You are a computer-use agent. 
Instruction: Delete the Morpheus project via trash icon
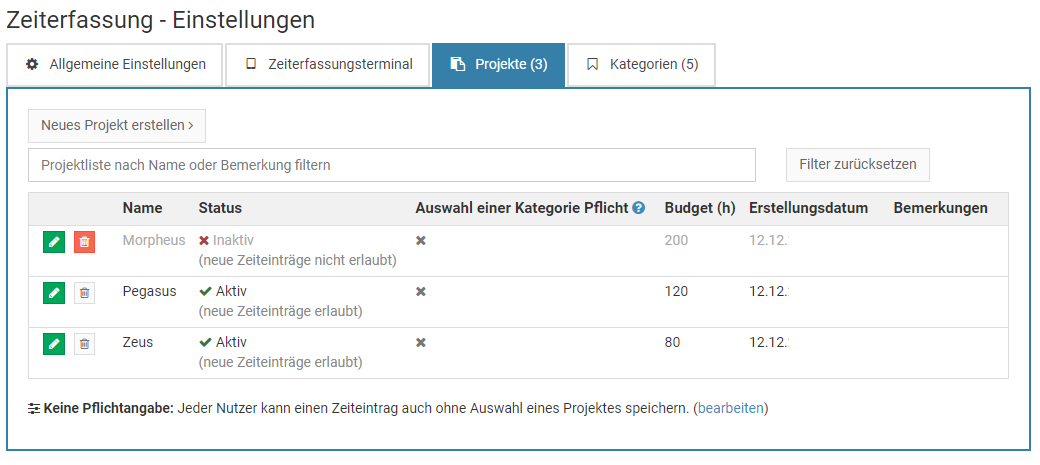coord(85,241)
